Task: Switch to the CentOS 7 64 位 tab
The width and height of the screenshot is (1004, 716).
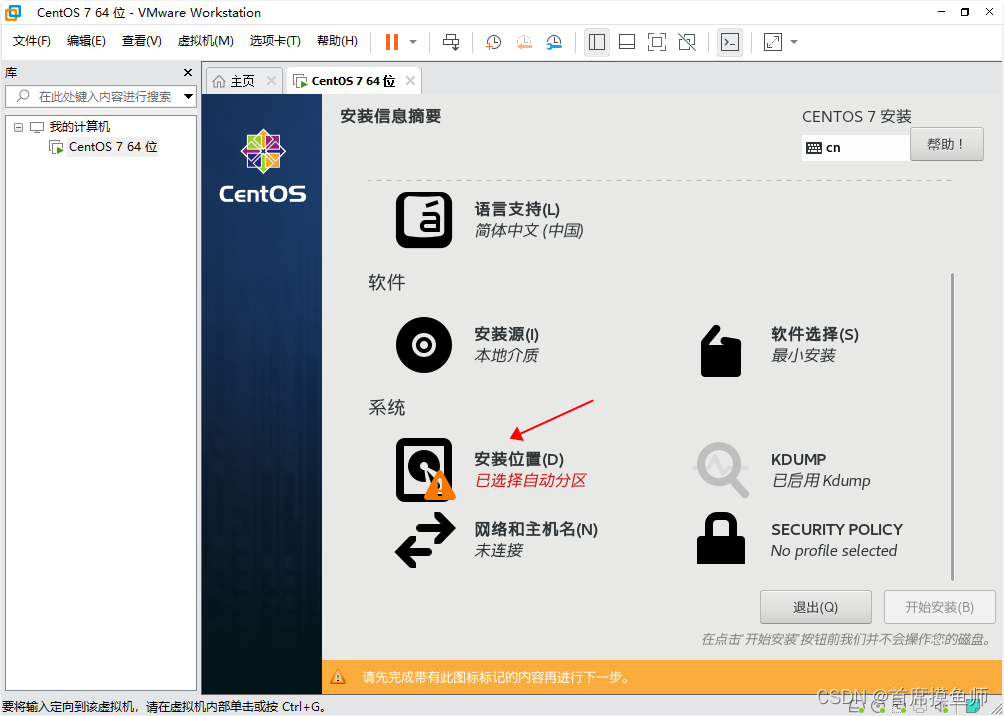Action: [353, 81]
